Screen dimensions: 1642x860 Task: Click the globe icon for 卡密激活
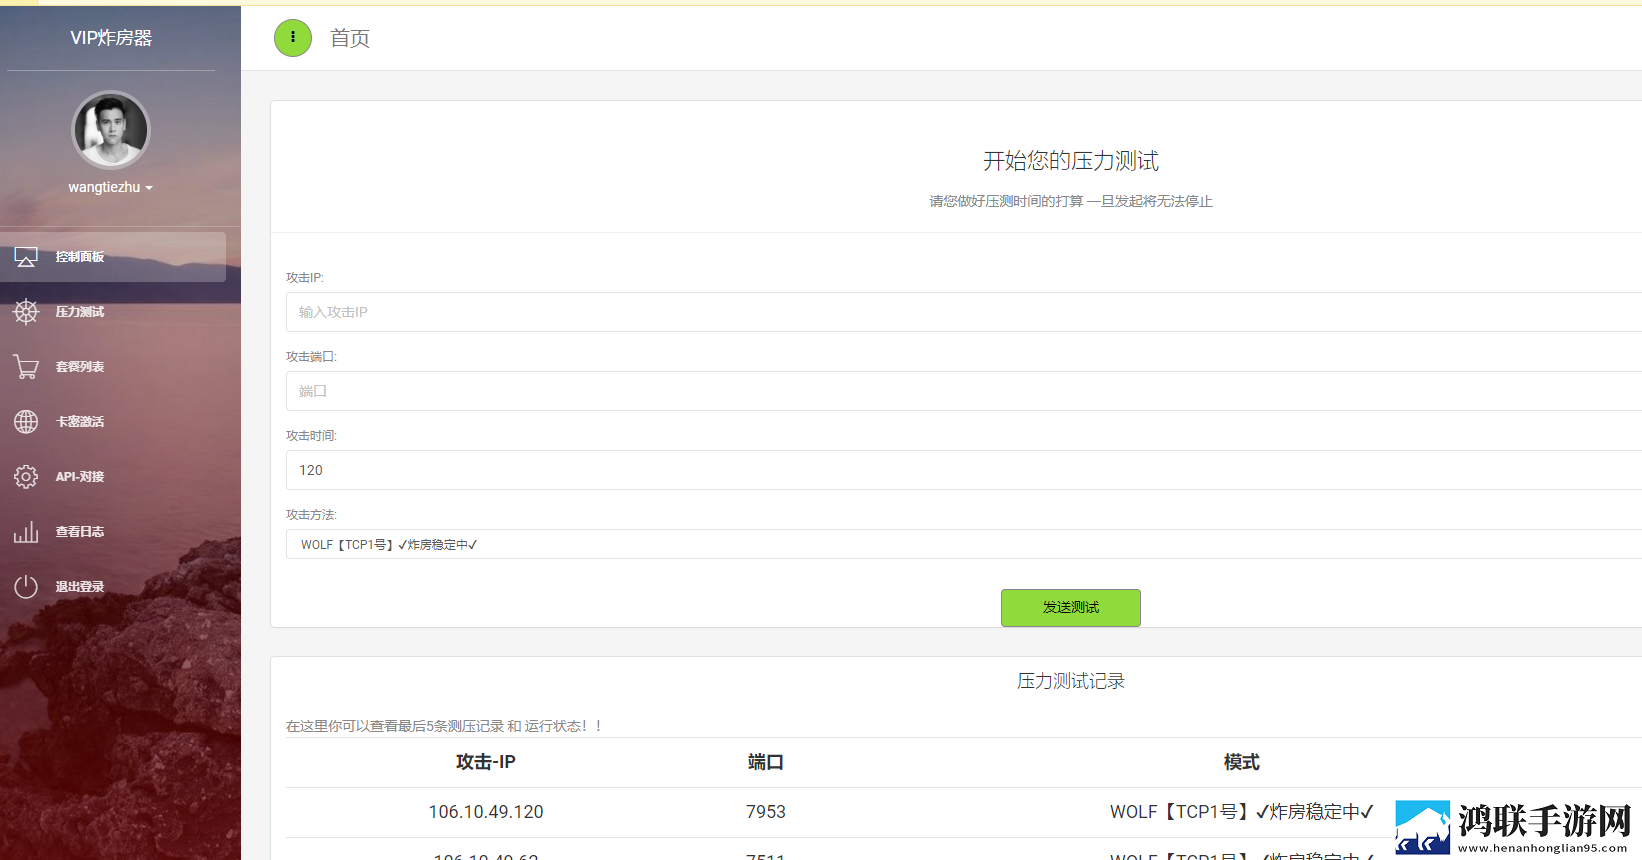click(26, 422)
